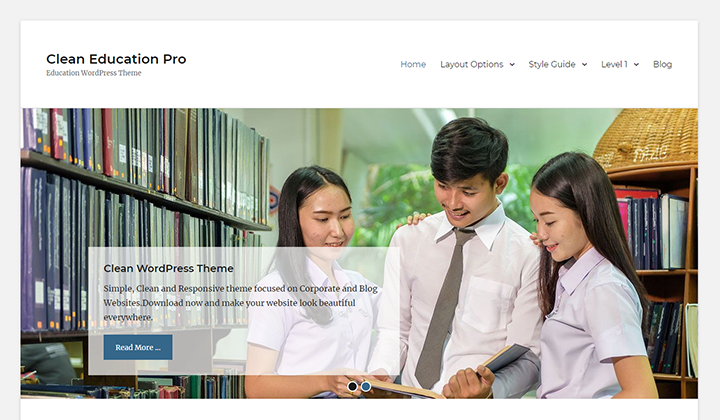Open the Clean Education Pro site title
The height and width of the screenshot is (420, 720).
[x=116, y=59]
